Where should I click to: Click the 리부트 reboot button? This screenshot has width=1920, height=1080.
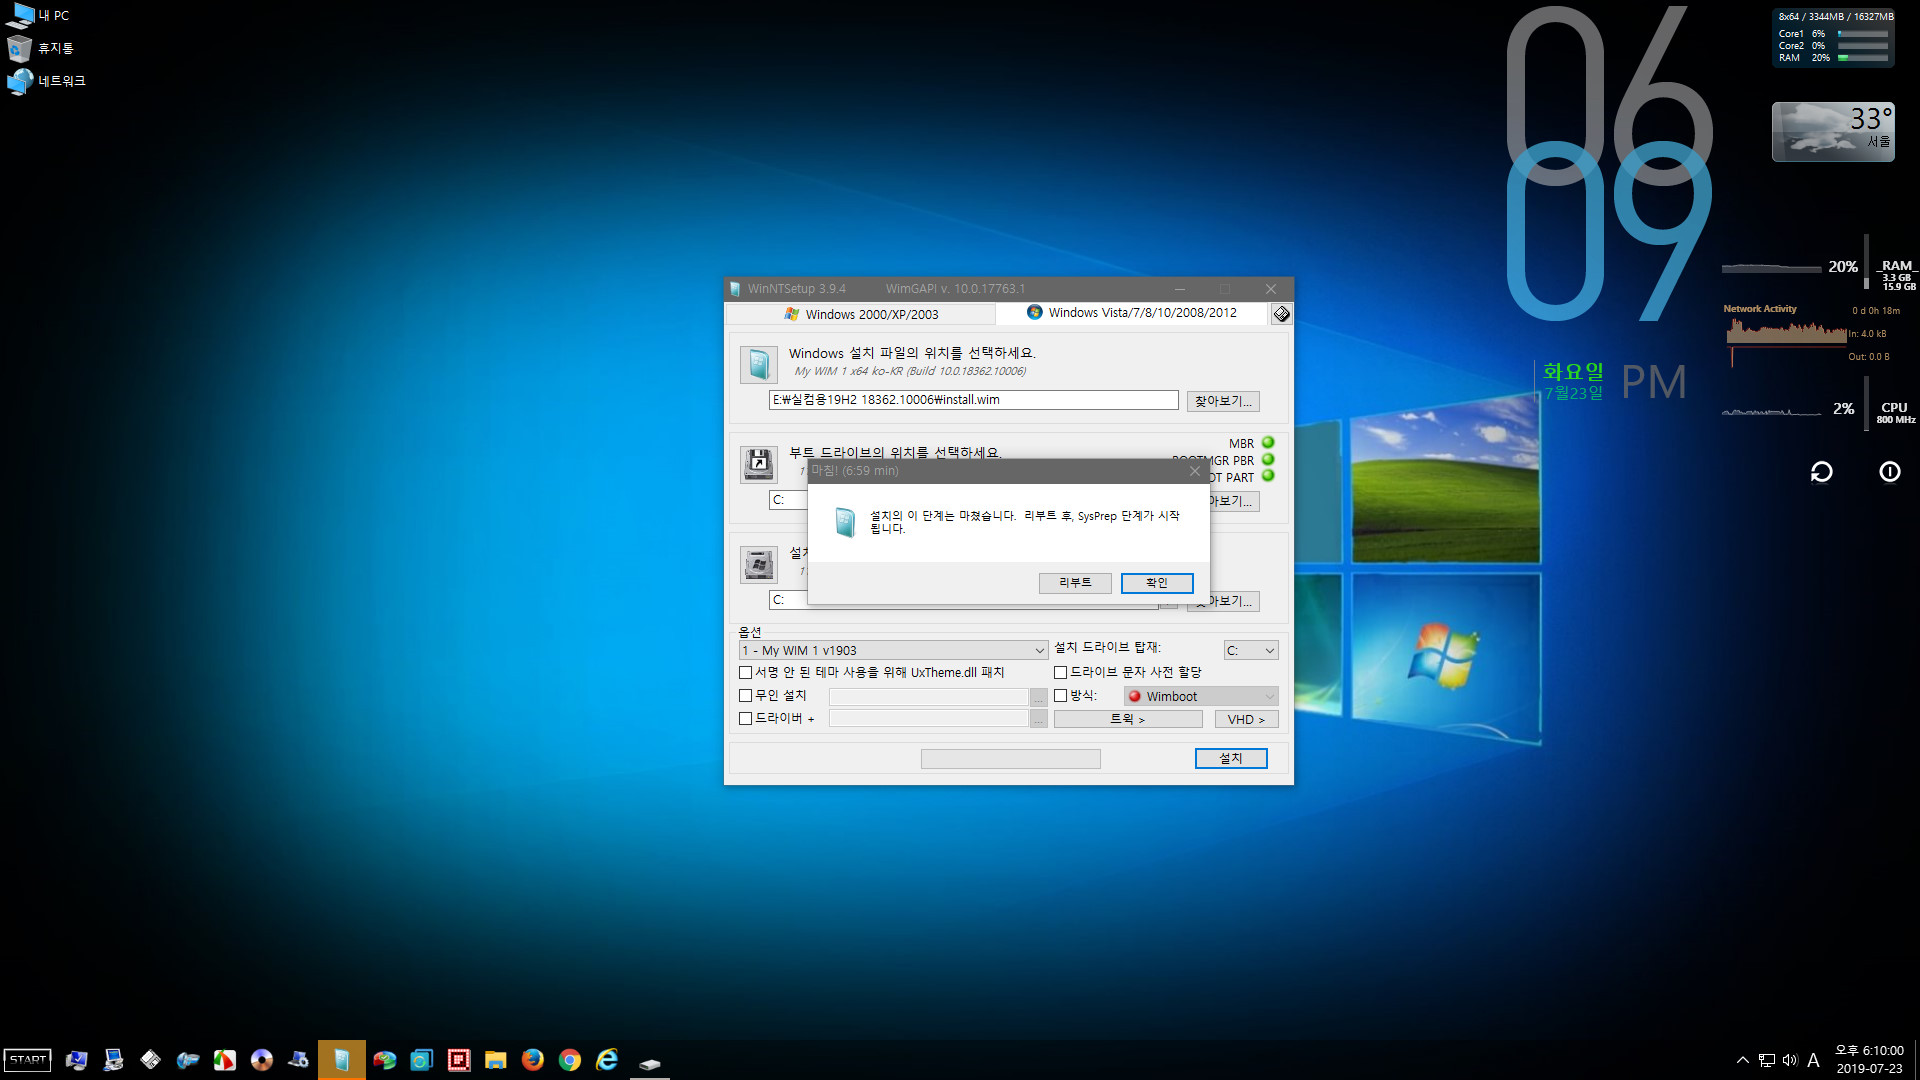tap(1075, 583)
